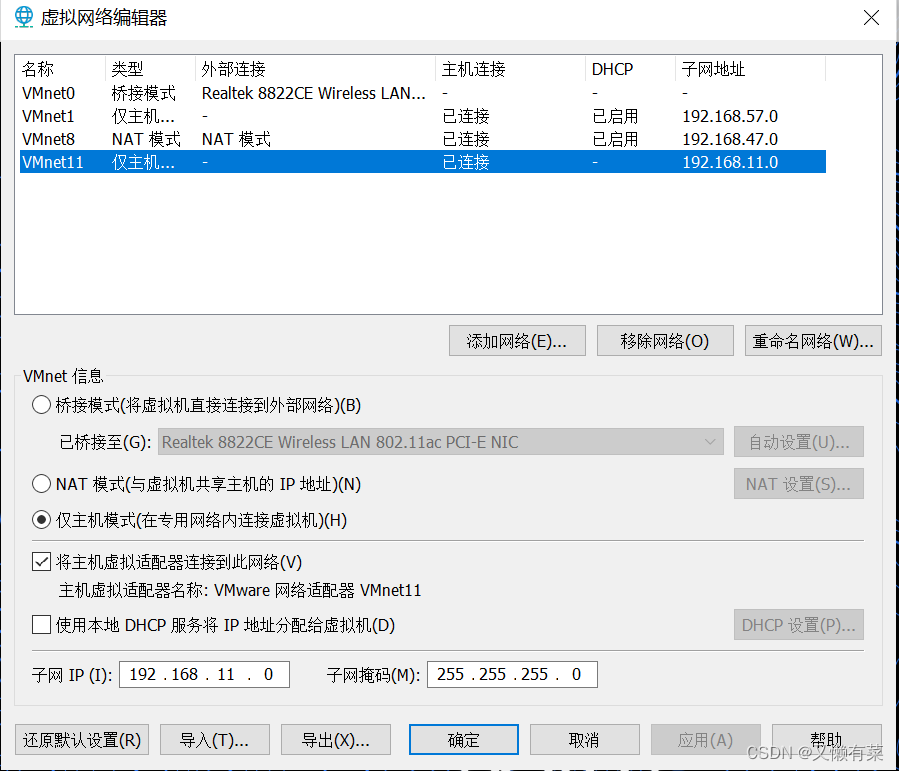
Task: Select the VMnet8 row in network list
Action: pyautogui.click(x=423, y=139)
